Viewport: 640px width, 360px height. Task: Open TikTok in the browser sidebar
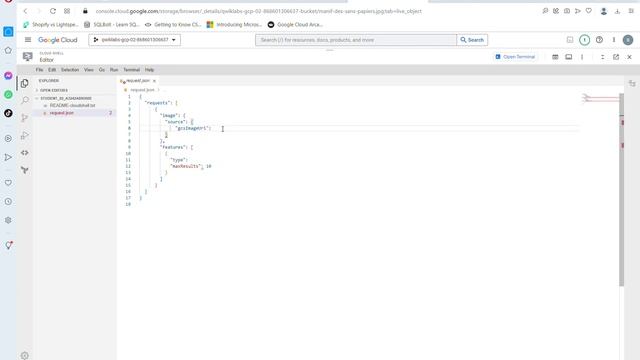(8, 113)
